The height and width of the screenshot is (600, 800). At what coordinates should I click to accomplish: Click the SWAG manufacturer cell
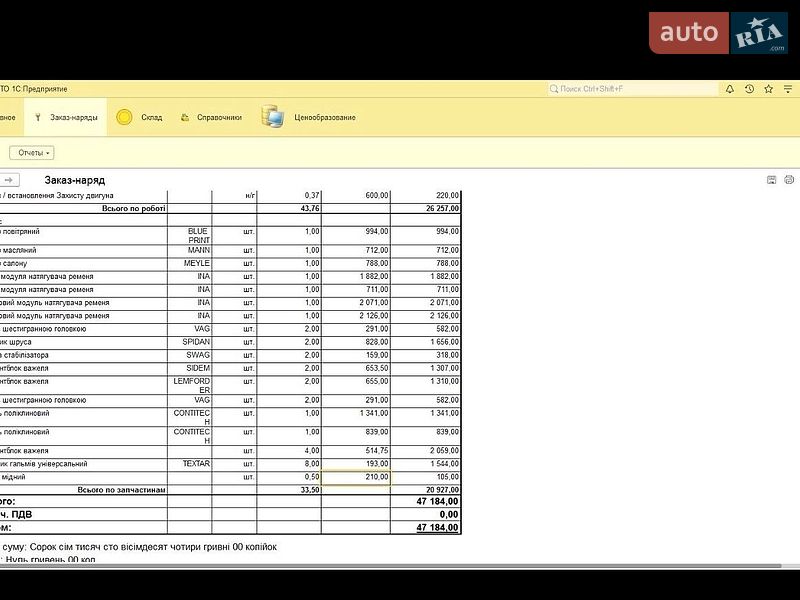[x=189, y=356]
